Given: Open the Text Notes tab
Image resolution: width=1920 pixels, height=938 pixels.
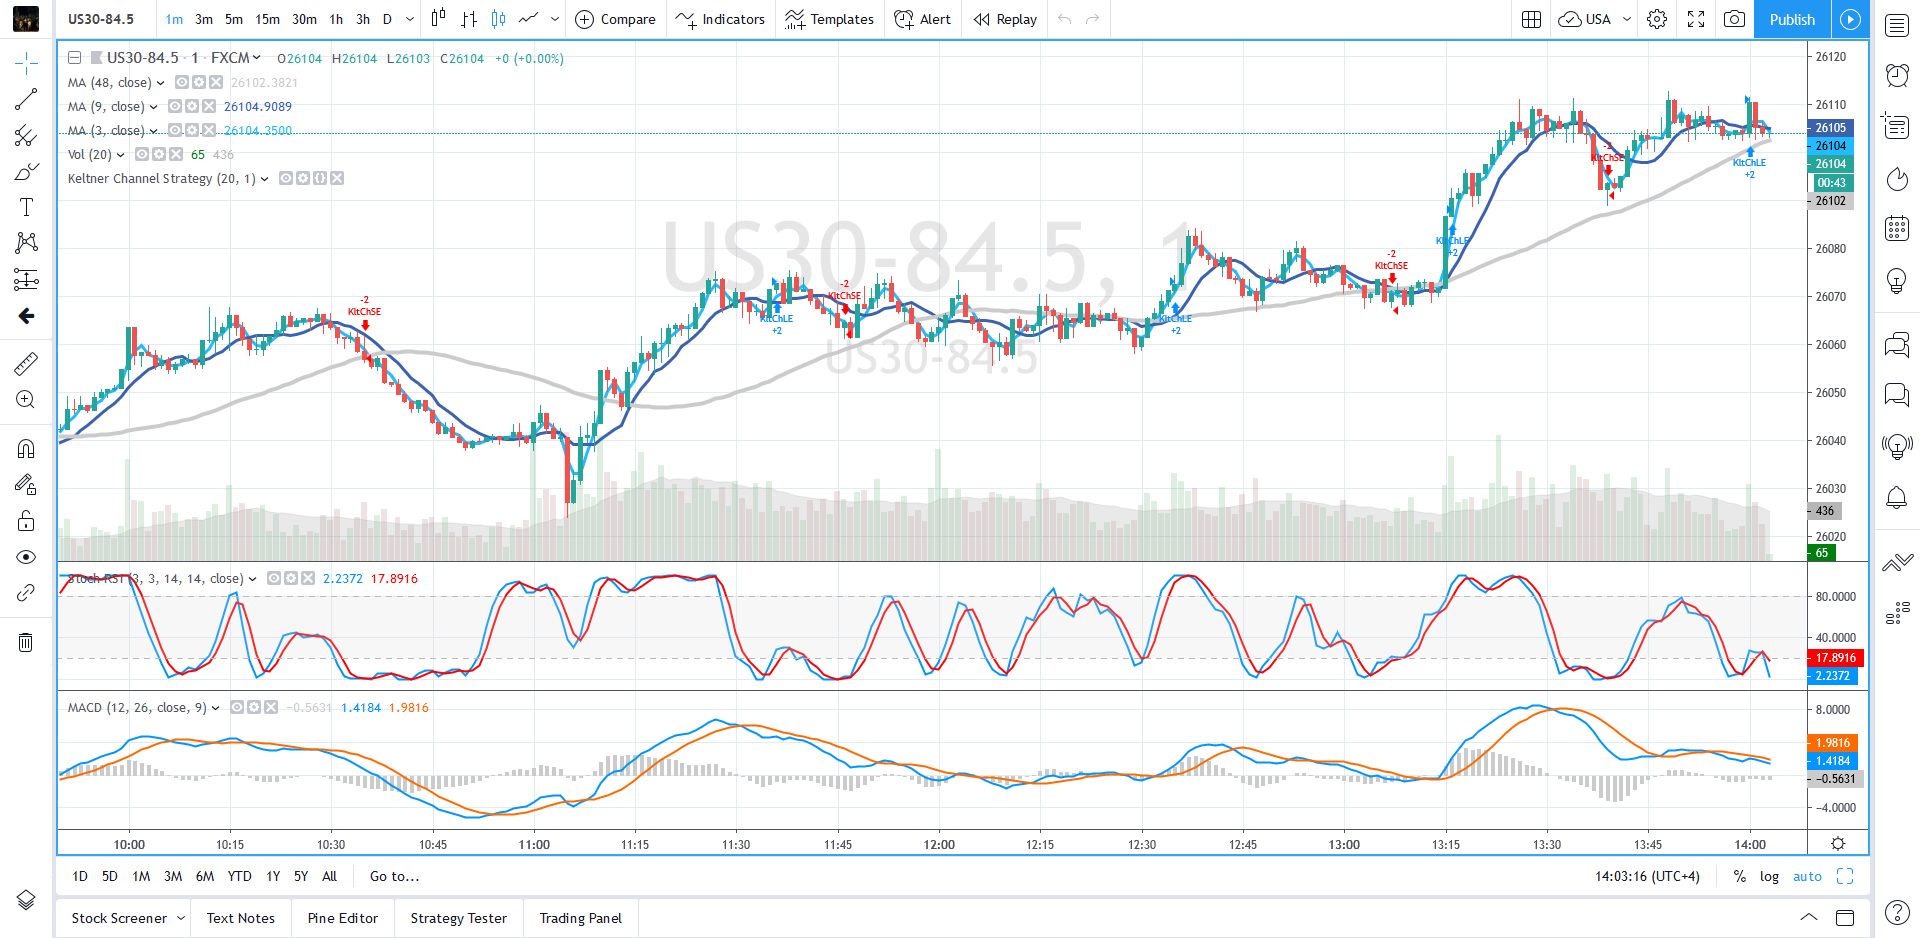Looking at the screenshot, I should pos(241,918).
